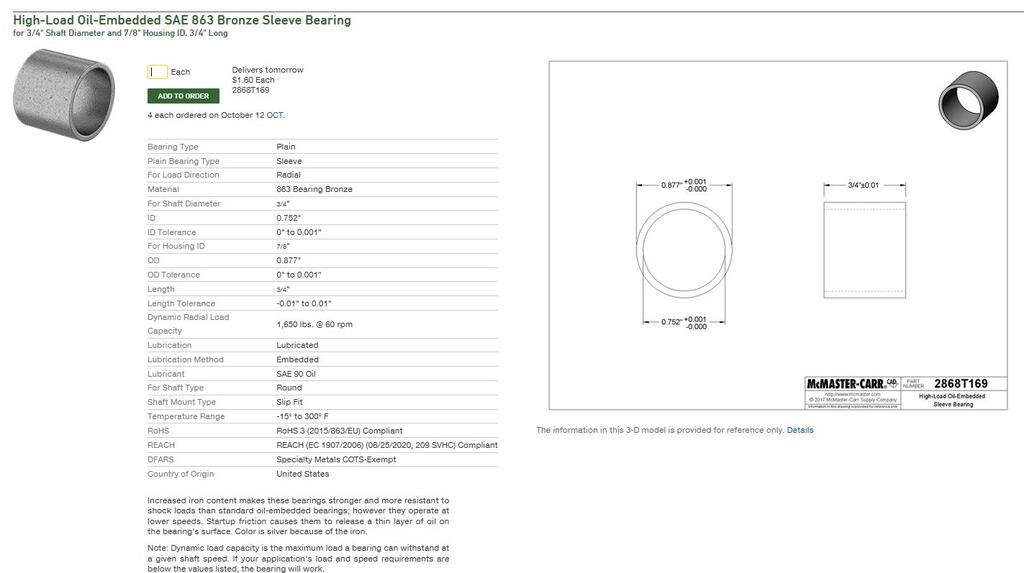Click the OD value '0.877"'
This screenshot has height=573, width=1024.
(289, 261)
